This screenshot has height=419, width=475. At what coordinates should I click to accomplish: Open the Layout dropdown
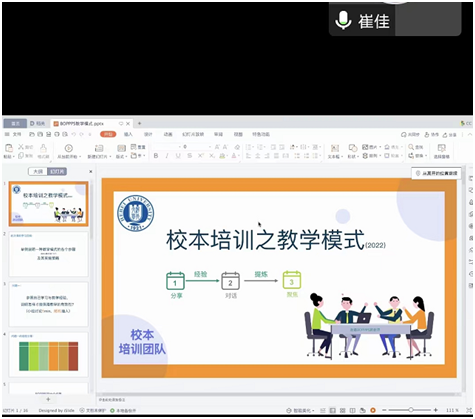pos(121,156)
